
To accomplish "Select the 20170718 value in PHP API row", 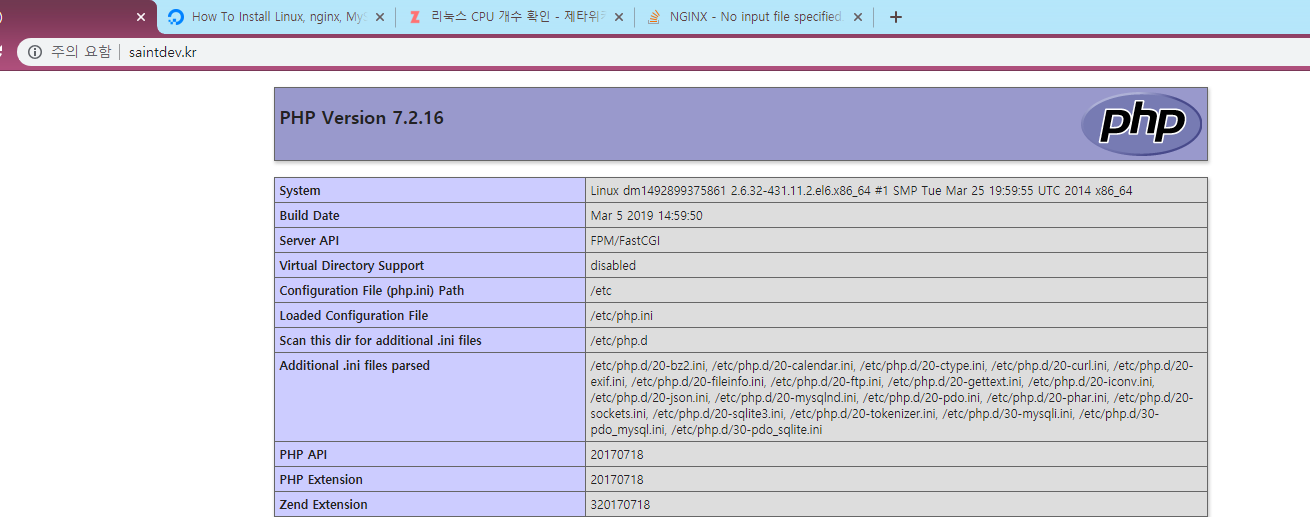I will [x=617, y=455].
